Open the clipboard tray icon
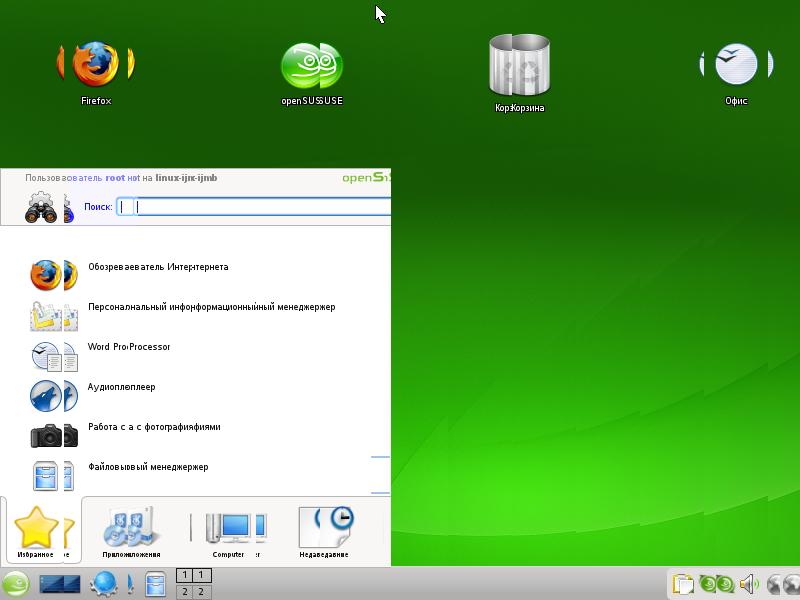The image size is (800, 600). tap(683, 584)
